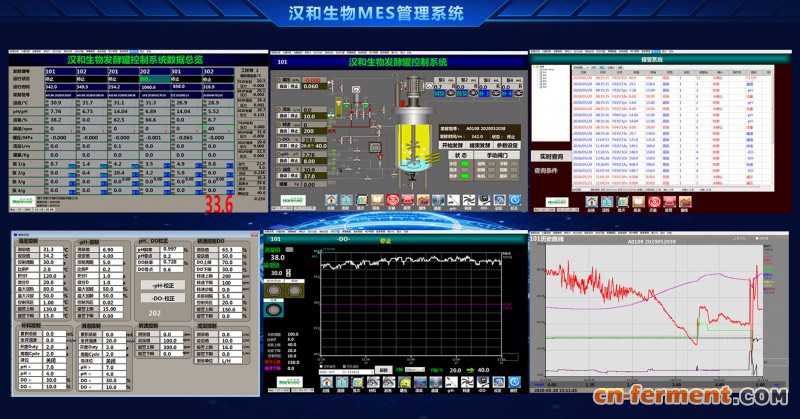Open blue clock icon in control window toolbar
This screenshot has width=800, height=419.
click(x=515, y=200)
